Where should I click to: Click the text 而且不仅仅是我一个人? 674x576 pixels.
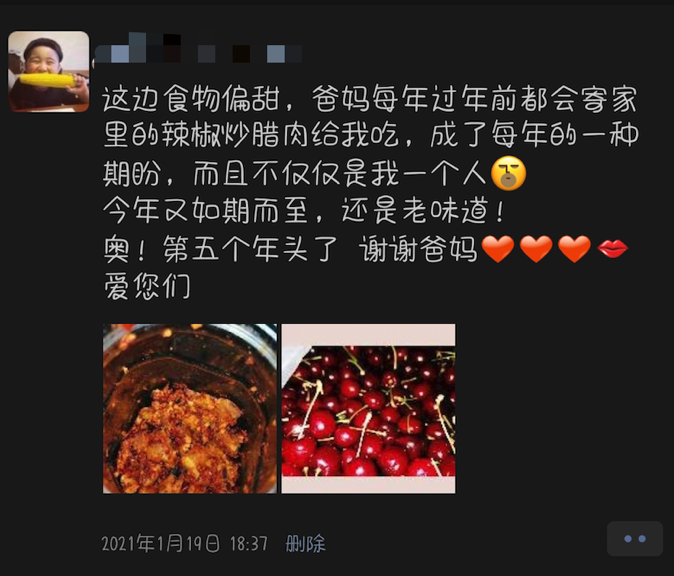pos(340,174)
